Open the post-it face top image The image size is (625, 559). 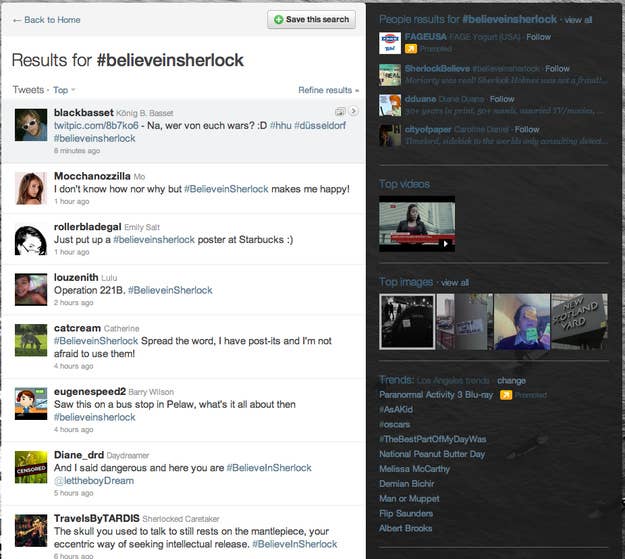point(522,322)
